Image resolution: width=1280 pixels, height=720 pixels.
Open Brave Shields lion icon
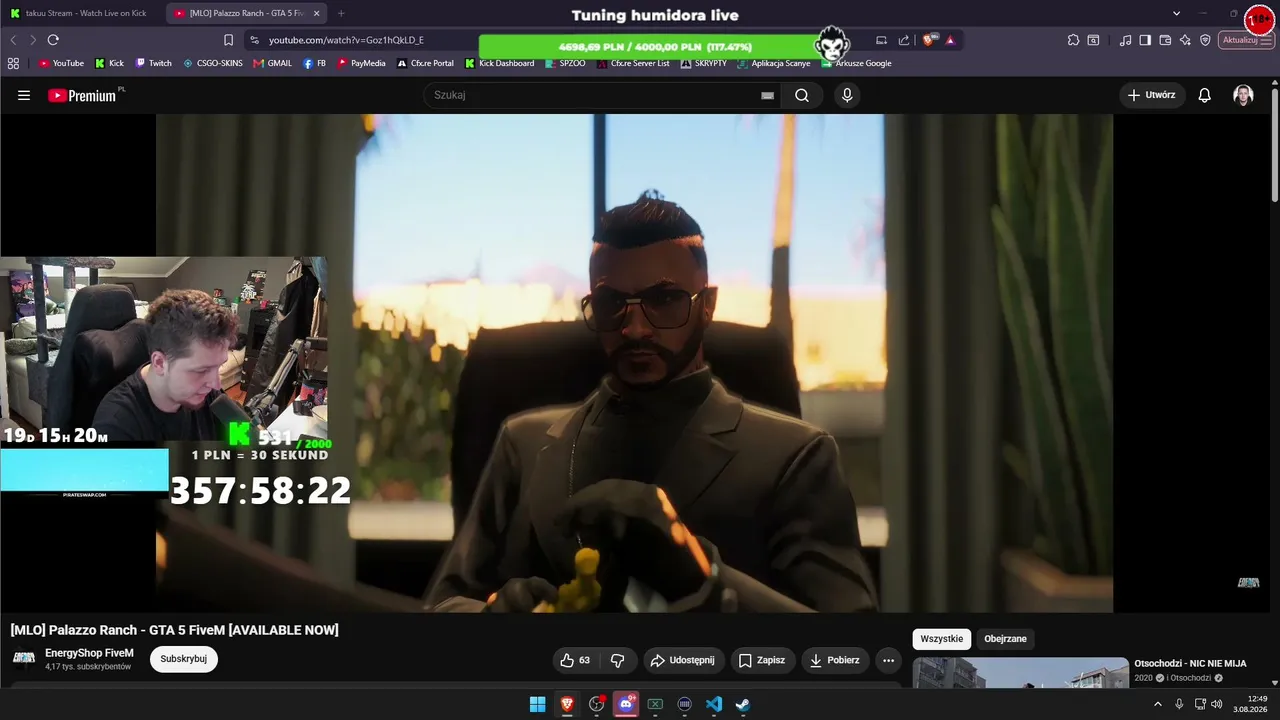[929, 40]
